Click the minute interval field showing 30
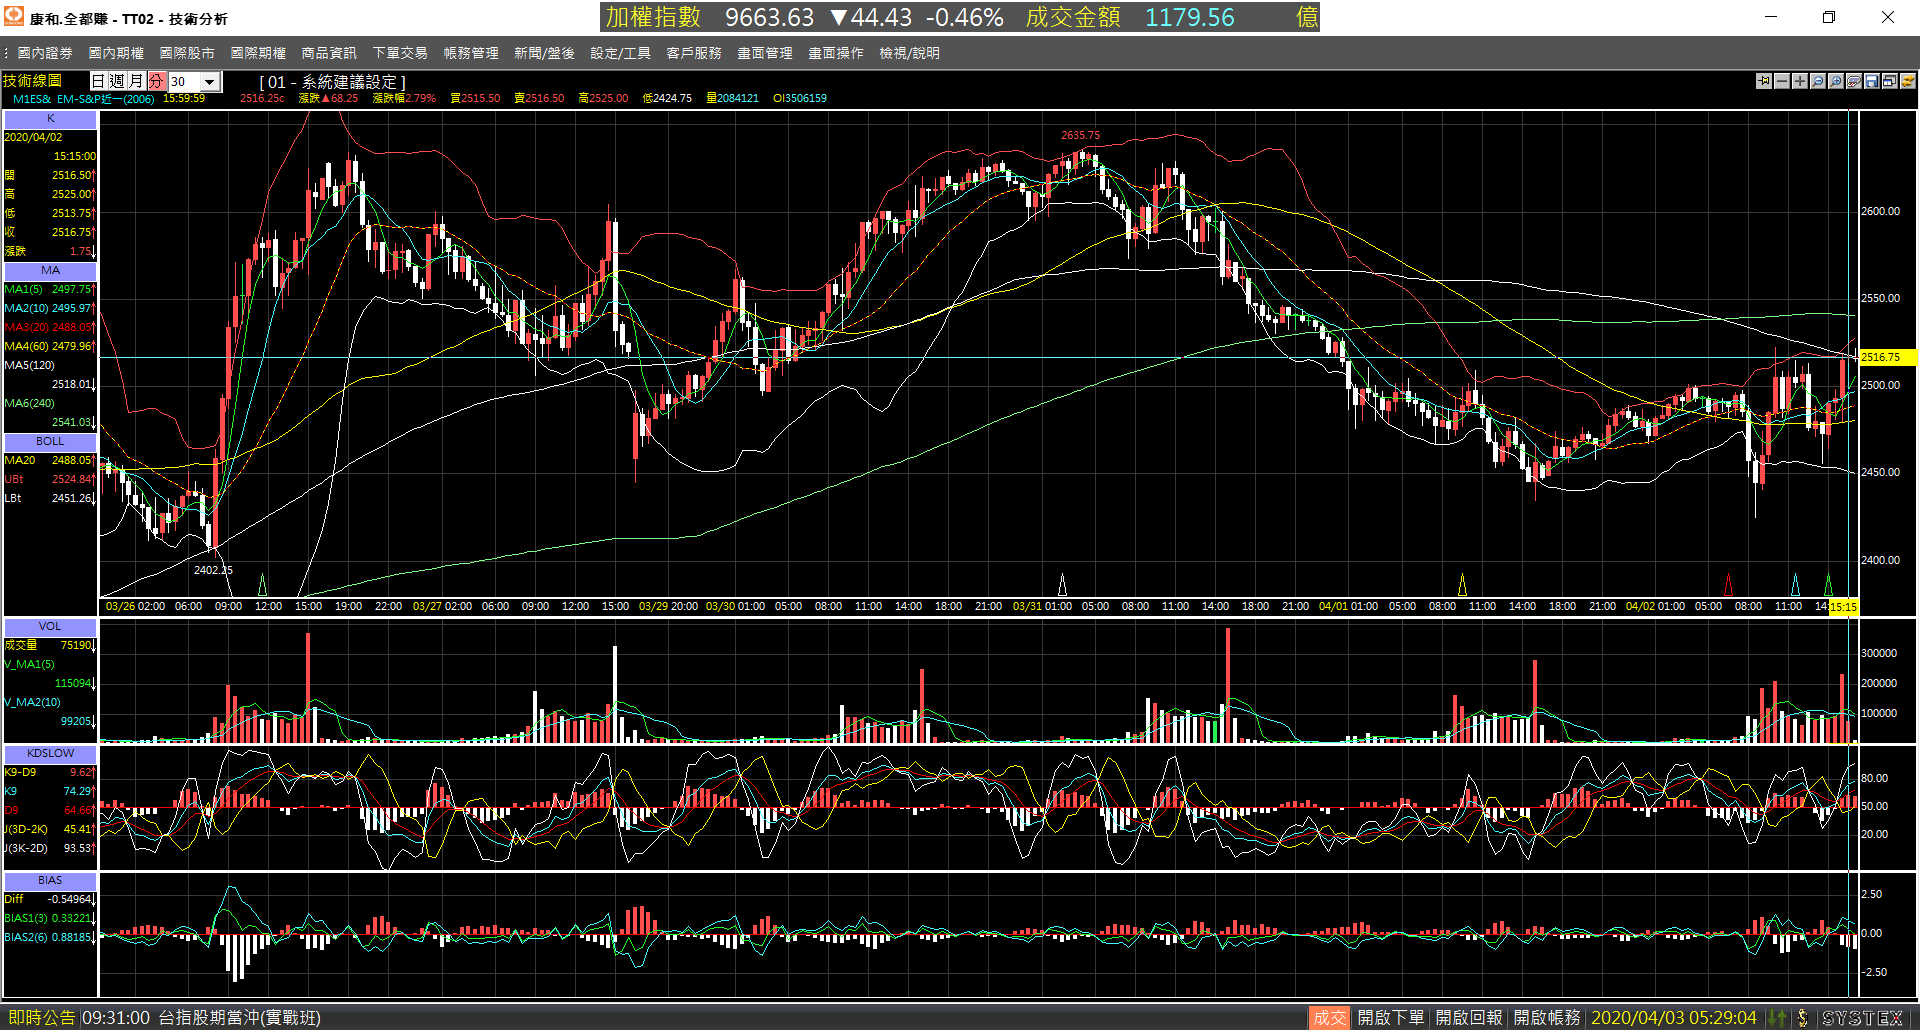 pos(185,82)
